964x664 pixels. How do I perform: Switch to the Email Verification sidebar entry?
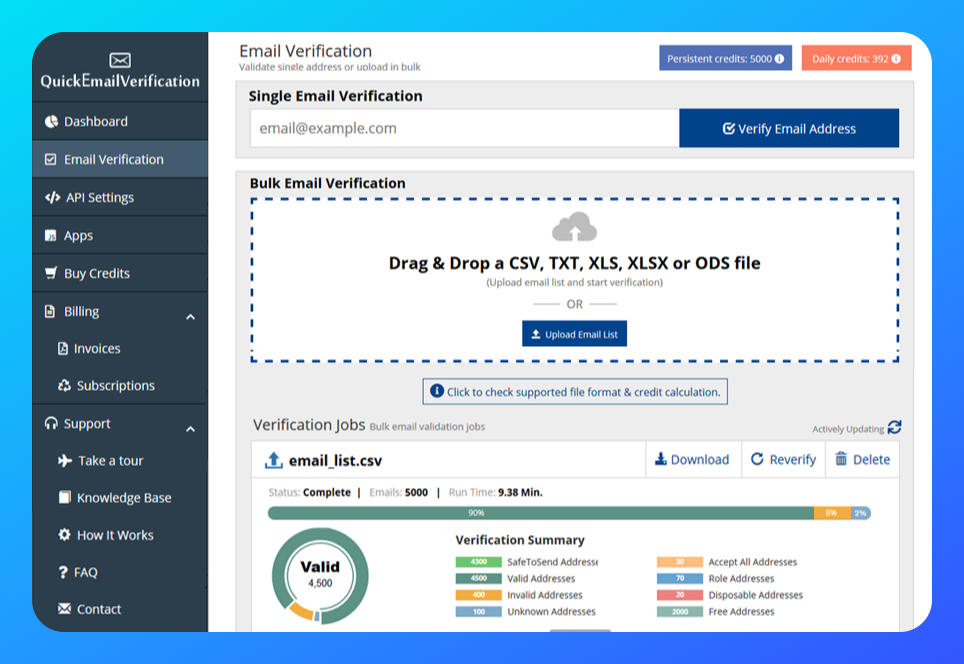click(x=113, y=158)
